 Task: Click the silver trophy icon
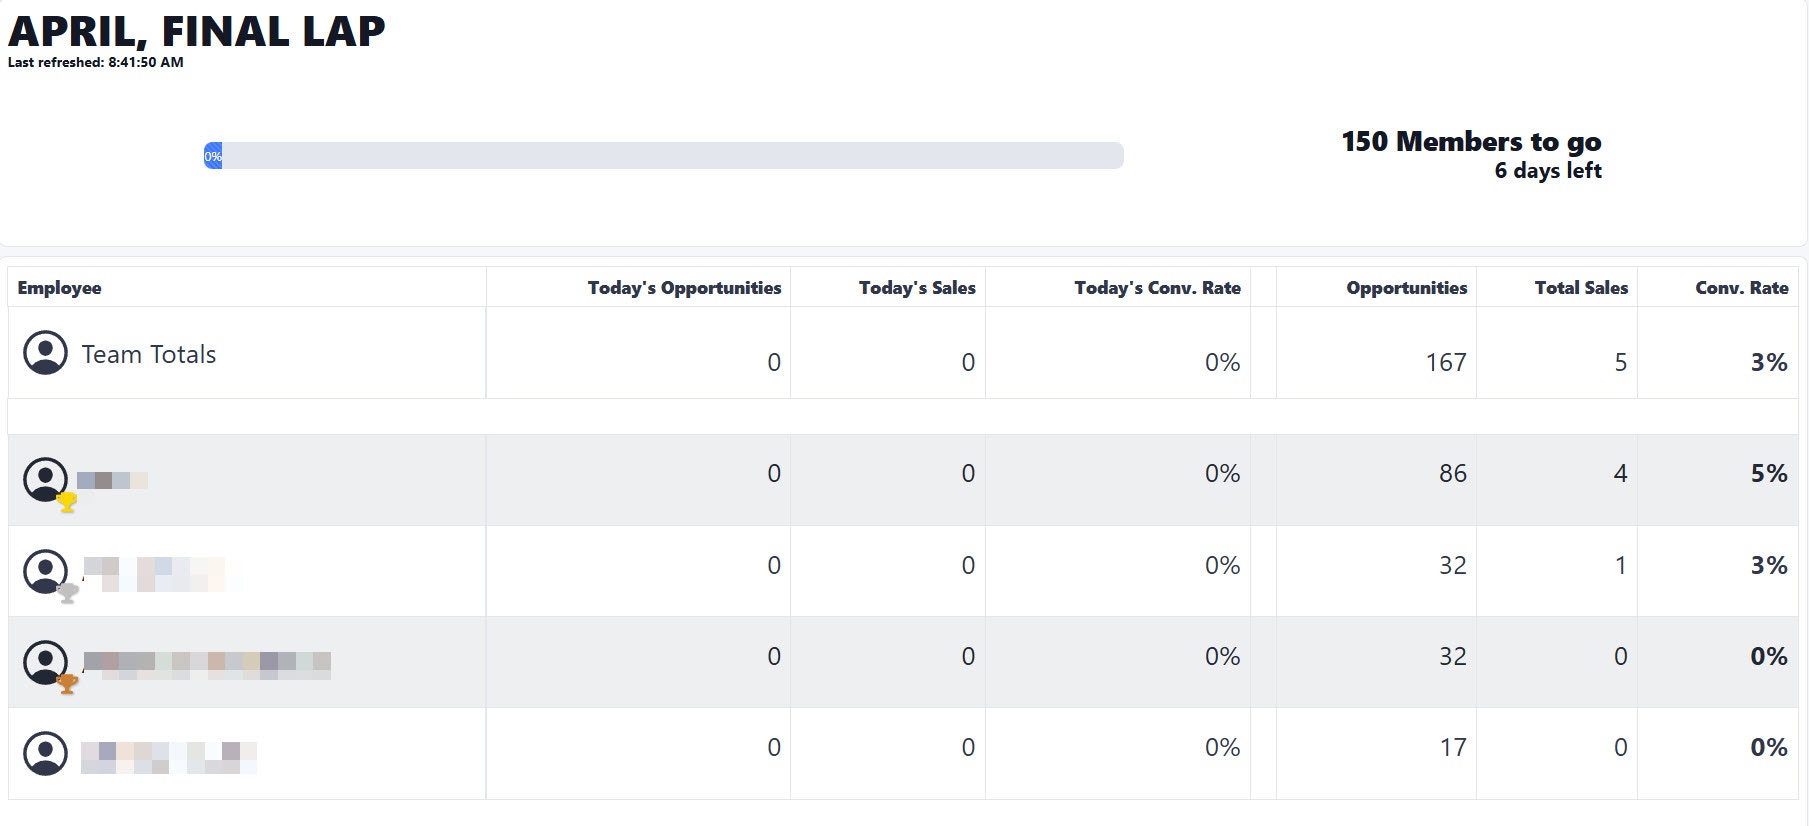[x=68, y=593]
